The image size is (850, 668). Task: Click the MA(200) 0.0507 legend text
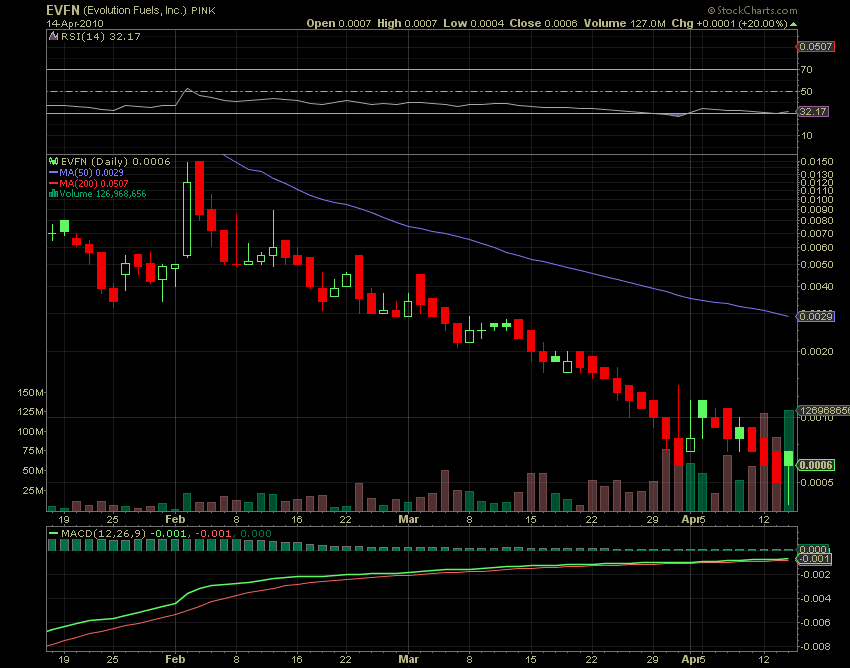[x=94, y=183]
